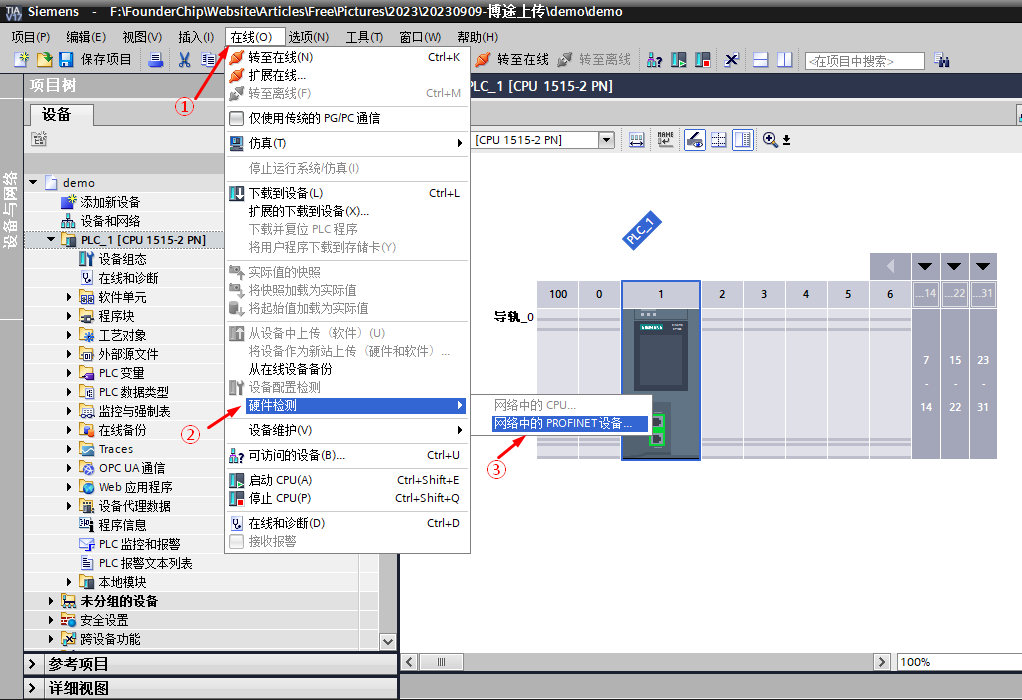Image resolution: width=1022 pixels, height=700 pixels.
Task: Click the accessible devices binoculars icon
Action: tap(656, 60)
